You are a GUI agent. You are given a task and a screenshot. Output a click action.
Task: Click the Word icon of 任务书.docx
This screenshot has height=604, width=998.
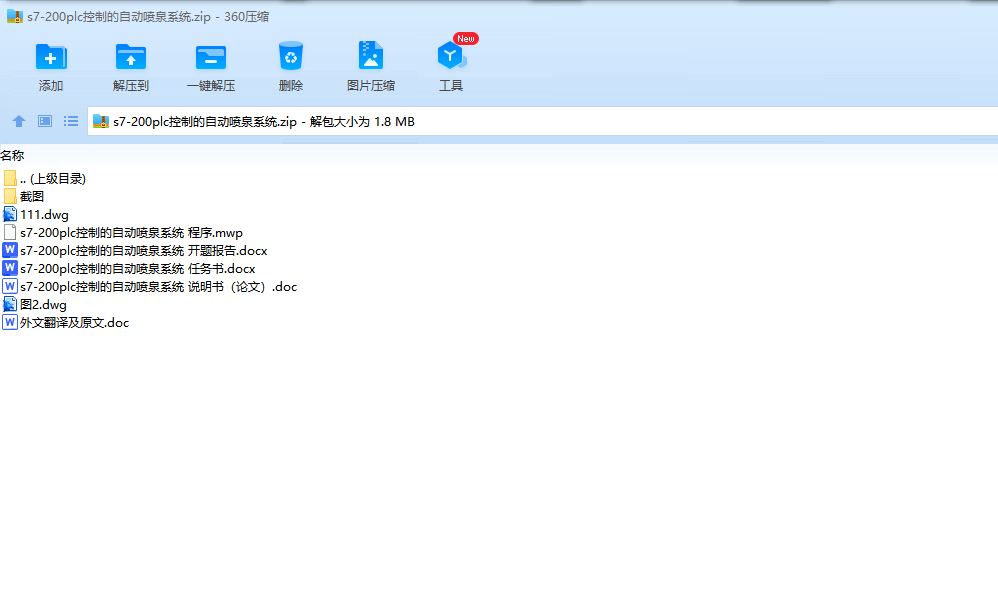click(x=10, y=268)
